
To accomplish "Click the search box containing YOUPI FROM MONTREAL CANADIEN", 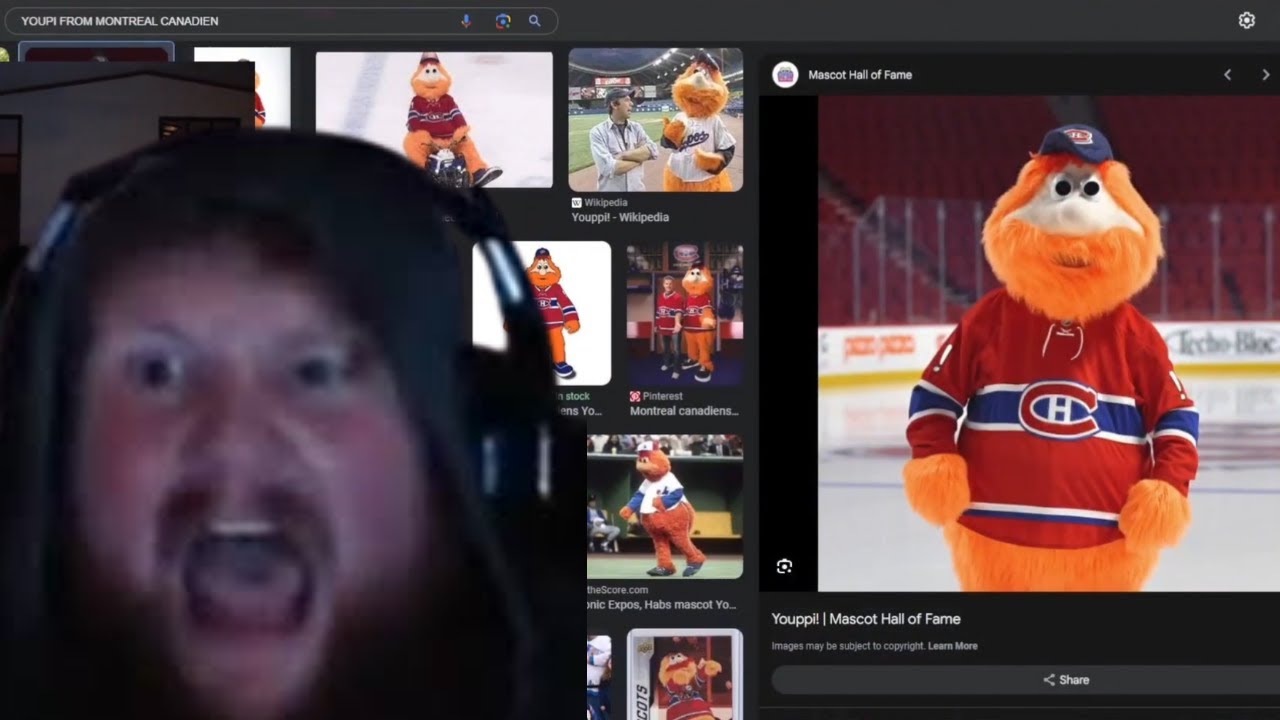I will (x=279, y=21).
